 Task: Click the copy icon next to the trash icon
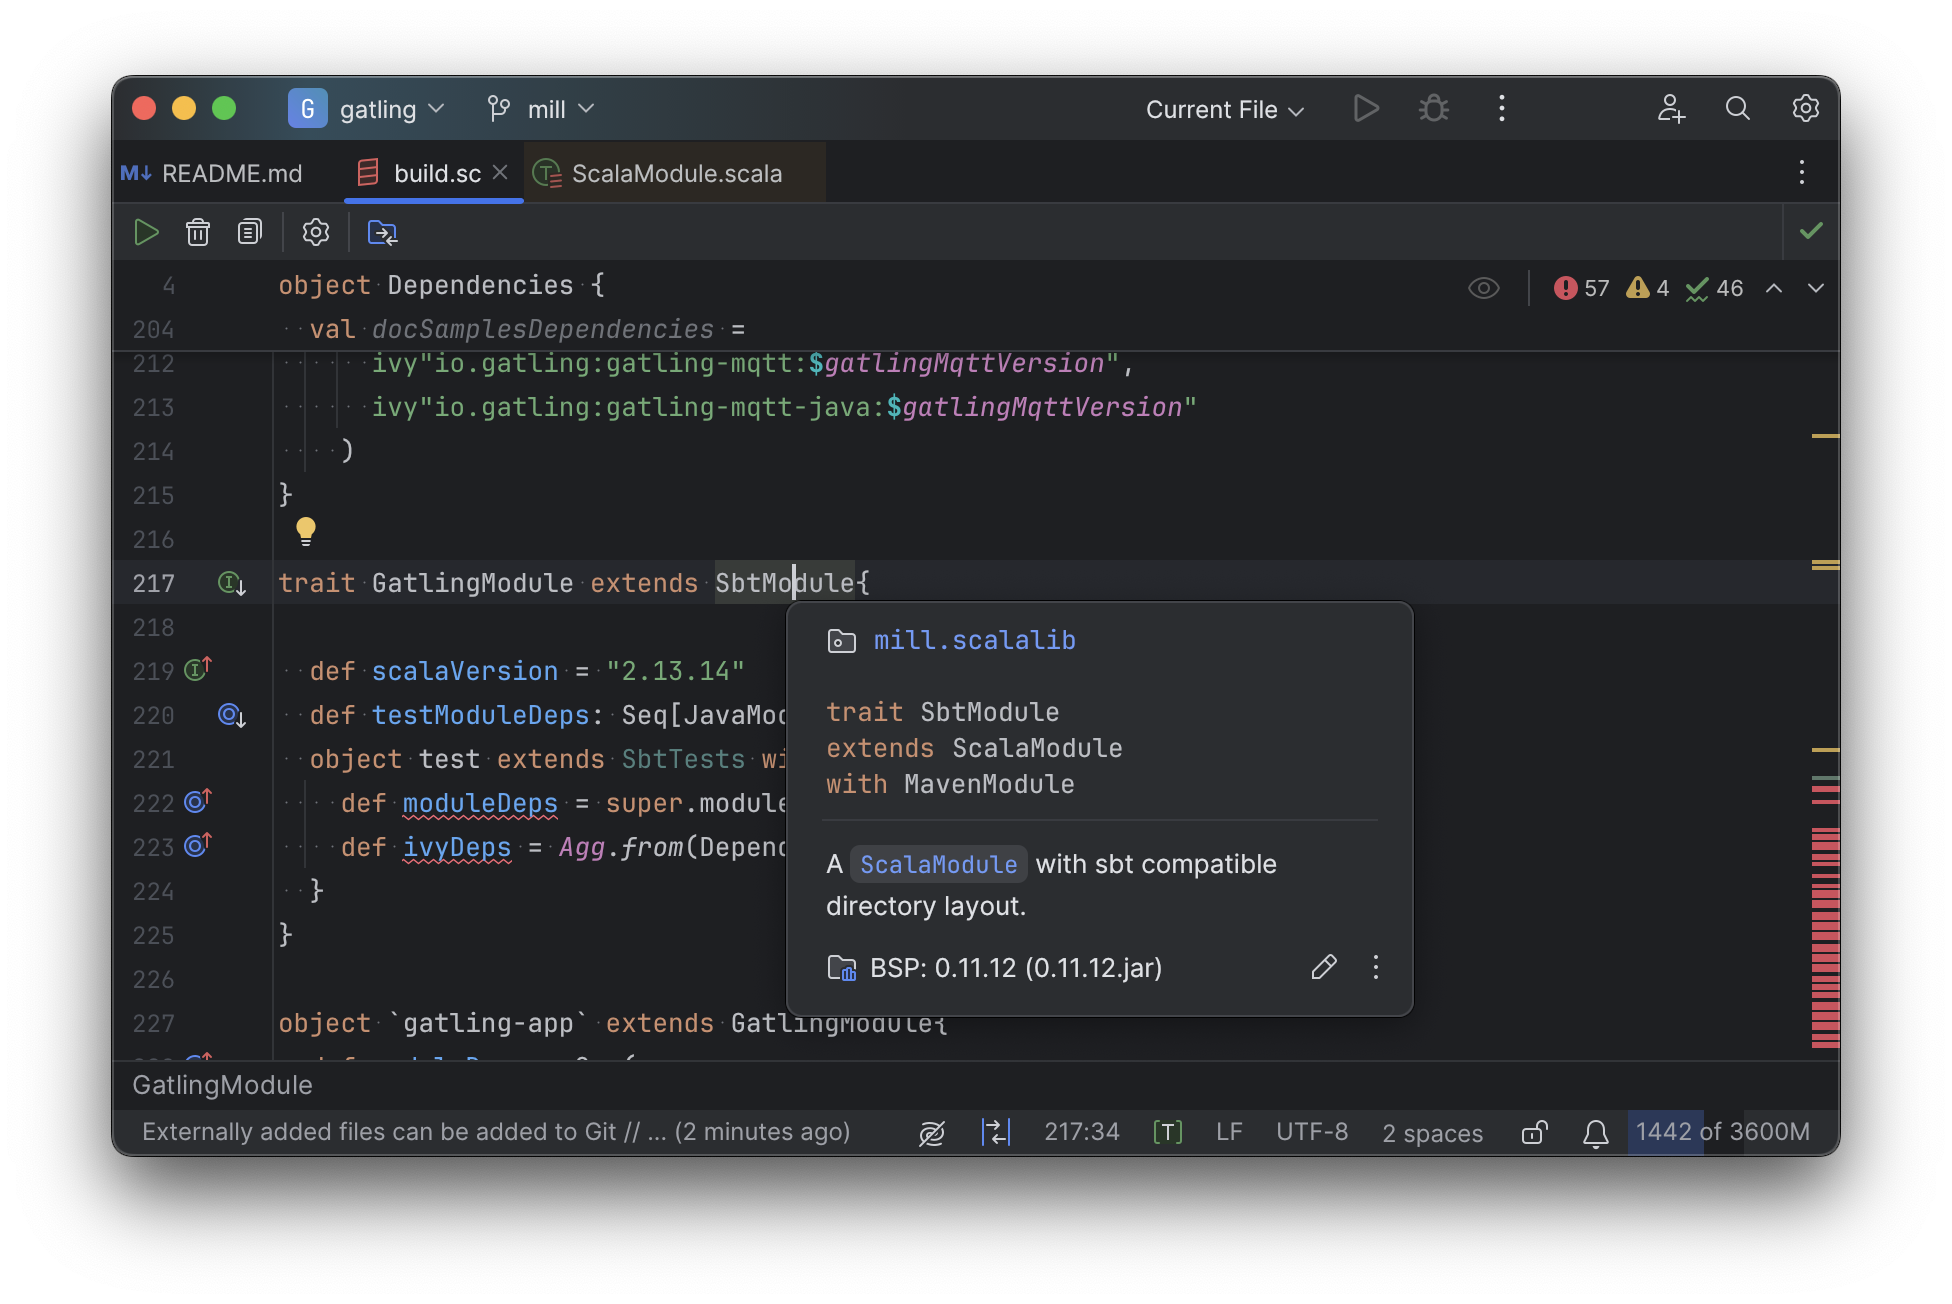point(249,232)
